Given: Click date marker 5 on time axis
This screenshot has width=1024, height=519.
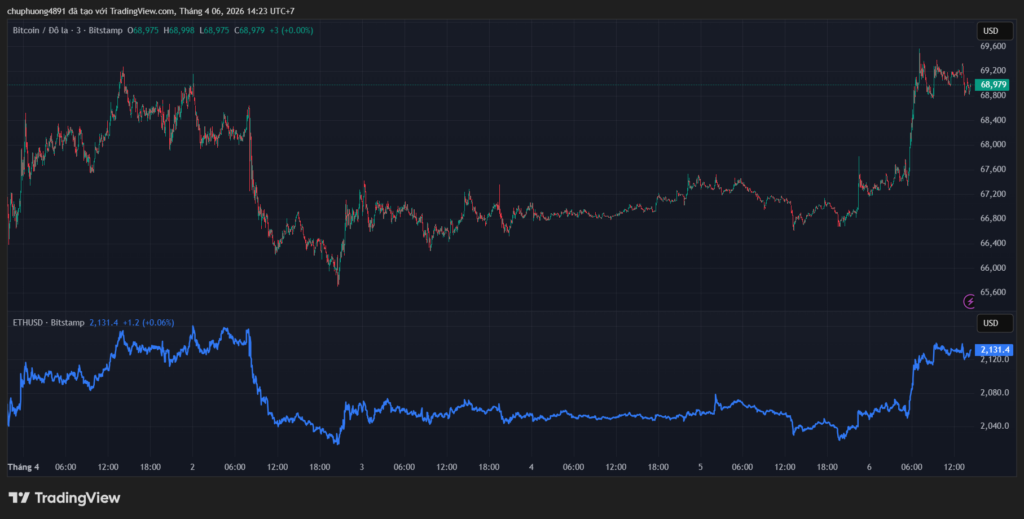Looking at the screenshot, I should point(700,467).
